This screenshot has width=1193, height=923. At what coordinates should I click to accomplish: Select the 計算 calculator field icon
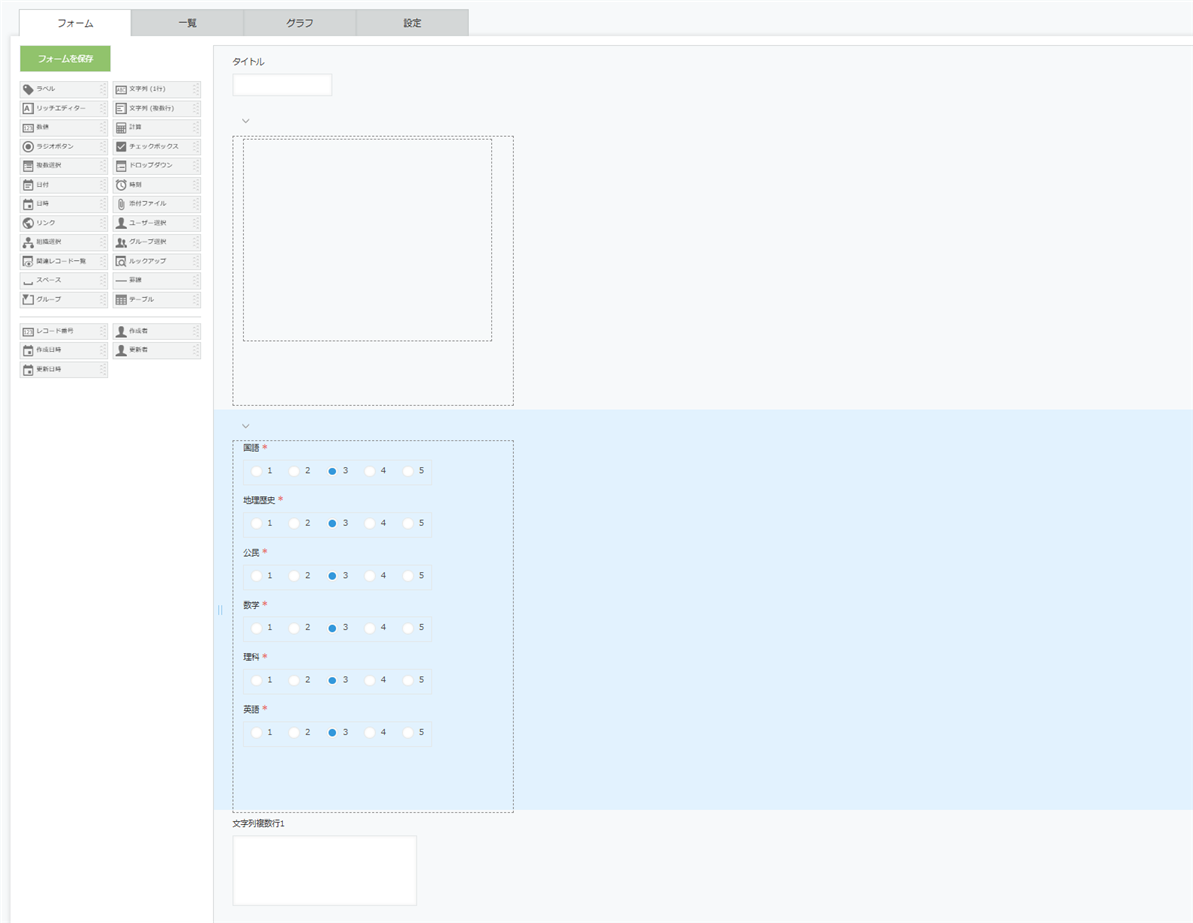point(121,127)
